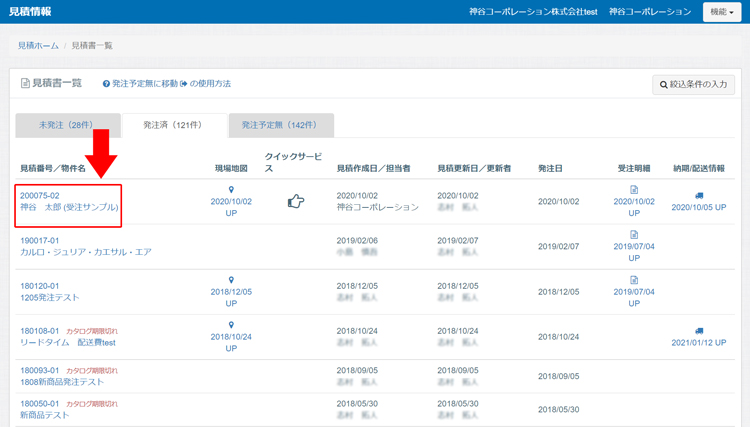The height and width of the screenshot is (427, 750).
Task: Click the 受注明細 column header
Action: coord(634,168)
